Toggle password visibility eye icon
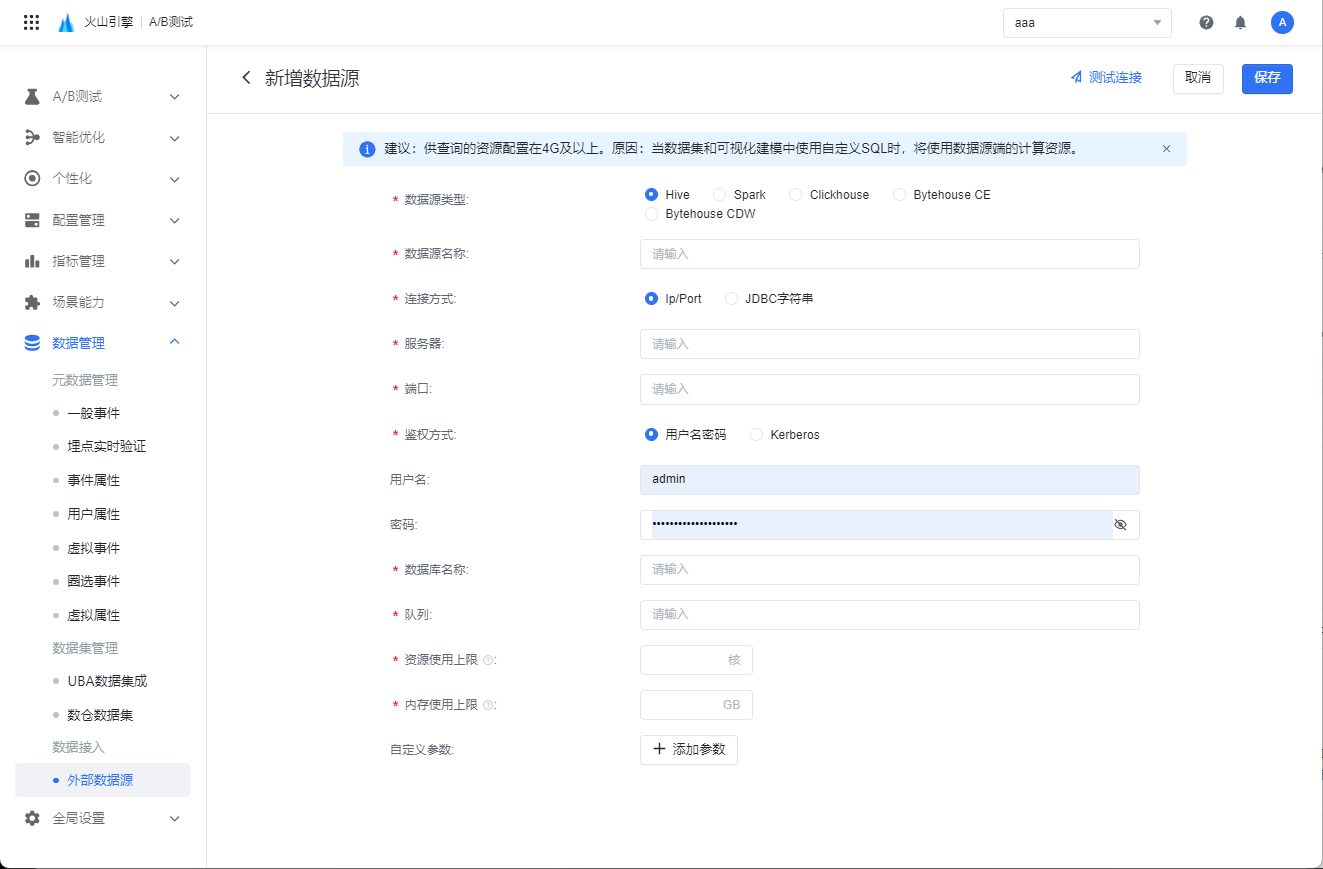This screenshot has height=869, width=1323. [x=1120, y=524]
